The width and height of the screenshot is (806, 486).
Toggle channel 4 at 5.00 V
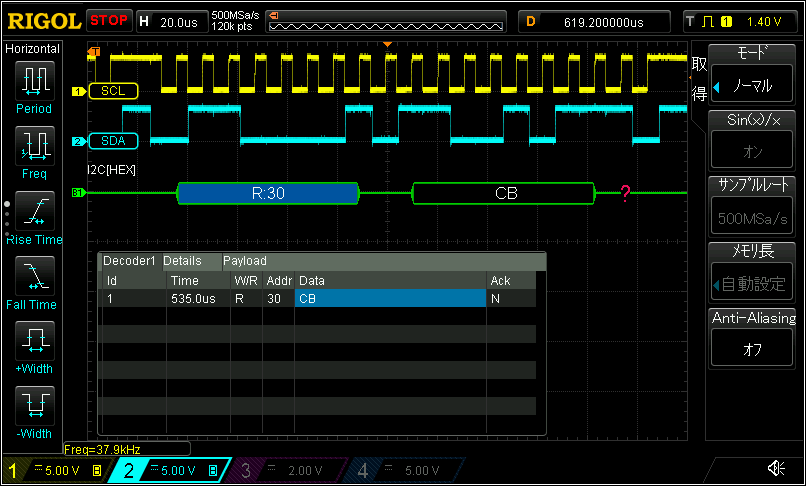404,470
